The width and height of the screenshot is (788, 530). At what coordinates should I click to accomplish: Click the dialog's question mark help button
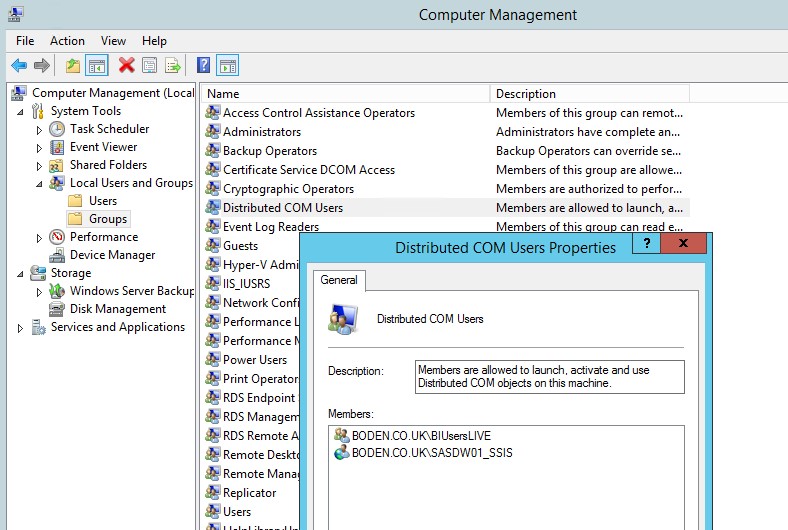(x=647, y=243)
